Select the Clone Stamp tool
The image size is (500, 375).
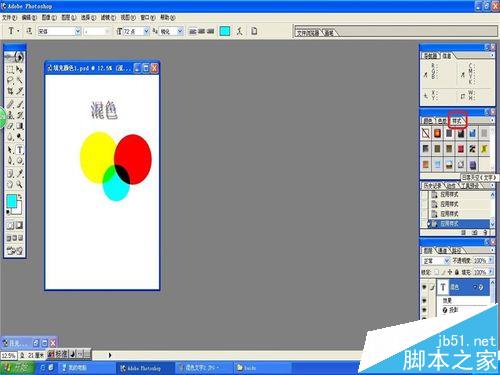point(10,115)
